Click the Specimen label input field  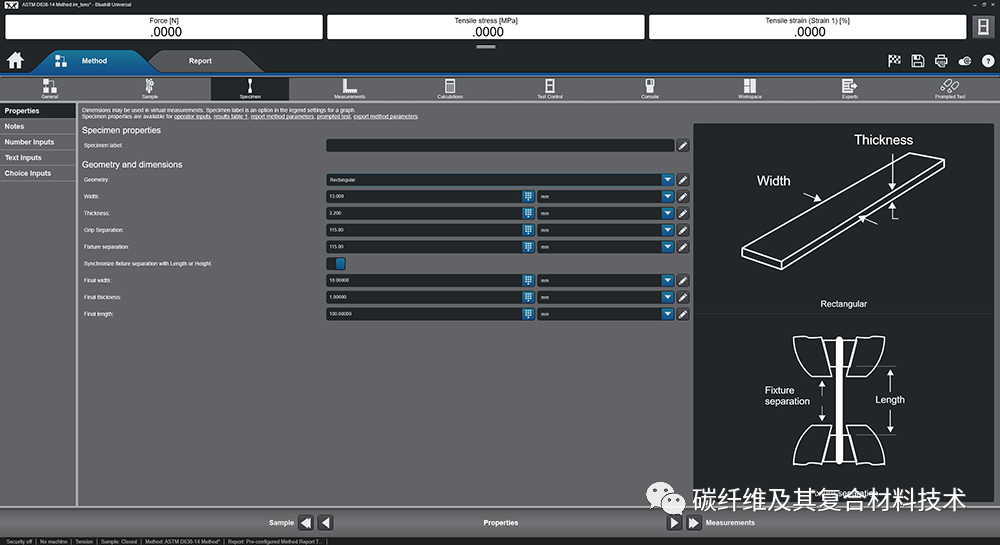coord(500,145)
